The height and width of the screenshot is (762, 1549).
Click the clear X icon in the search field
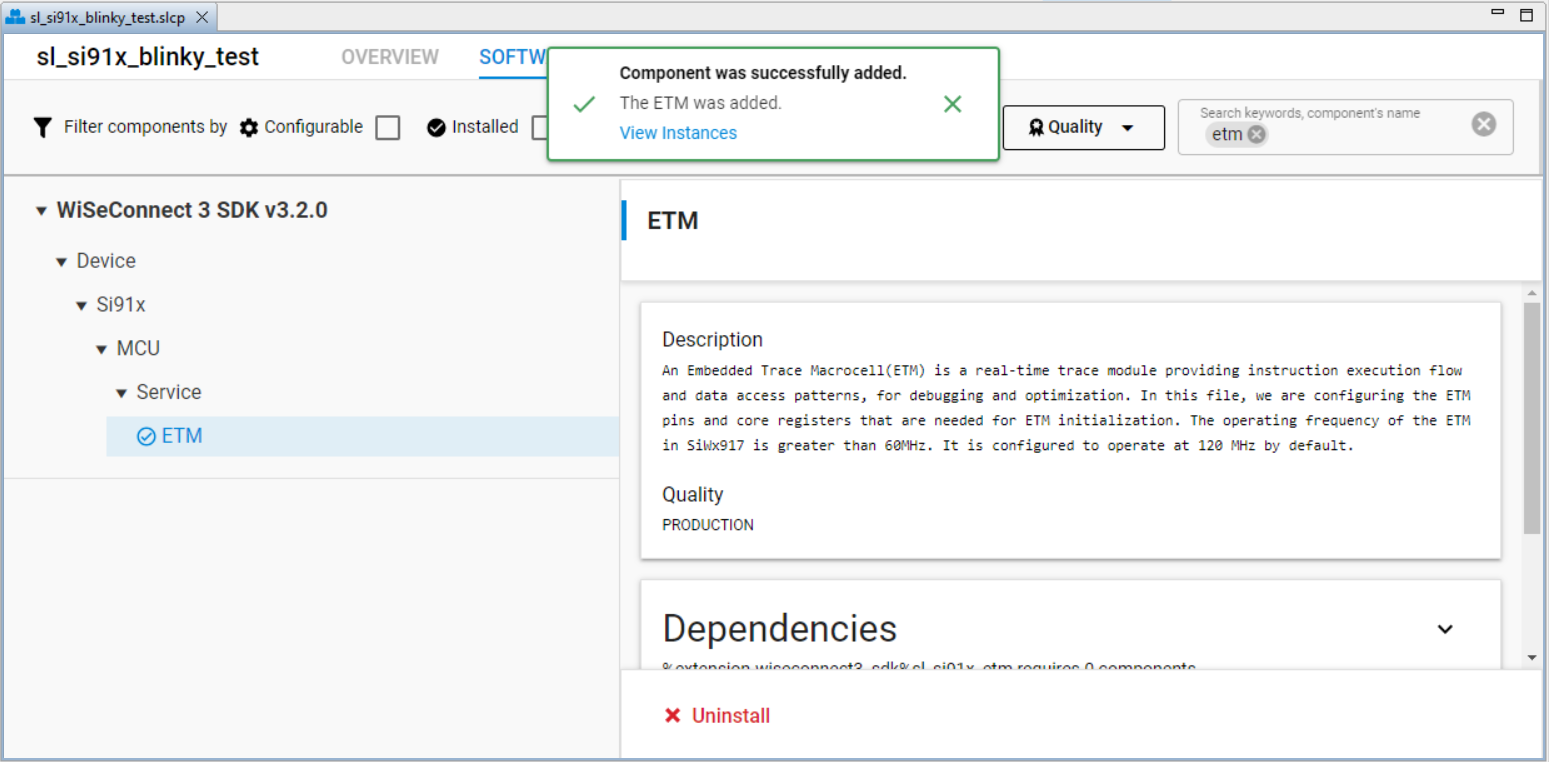tap(1483, 124)
